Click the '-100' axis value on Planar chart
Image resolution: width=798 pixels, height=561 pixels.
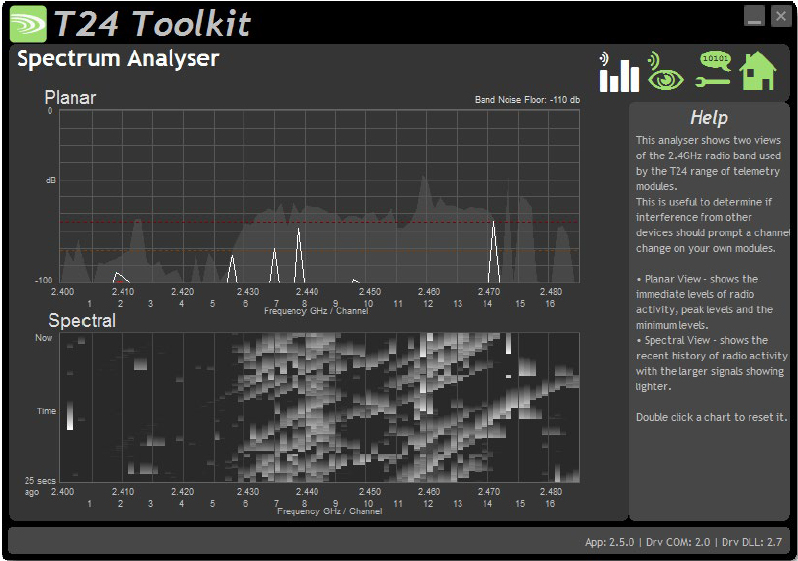pos(43,280)
